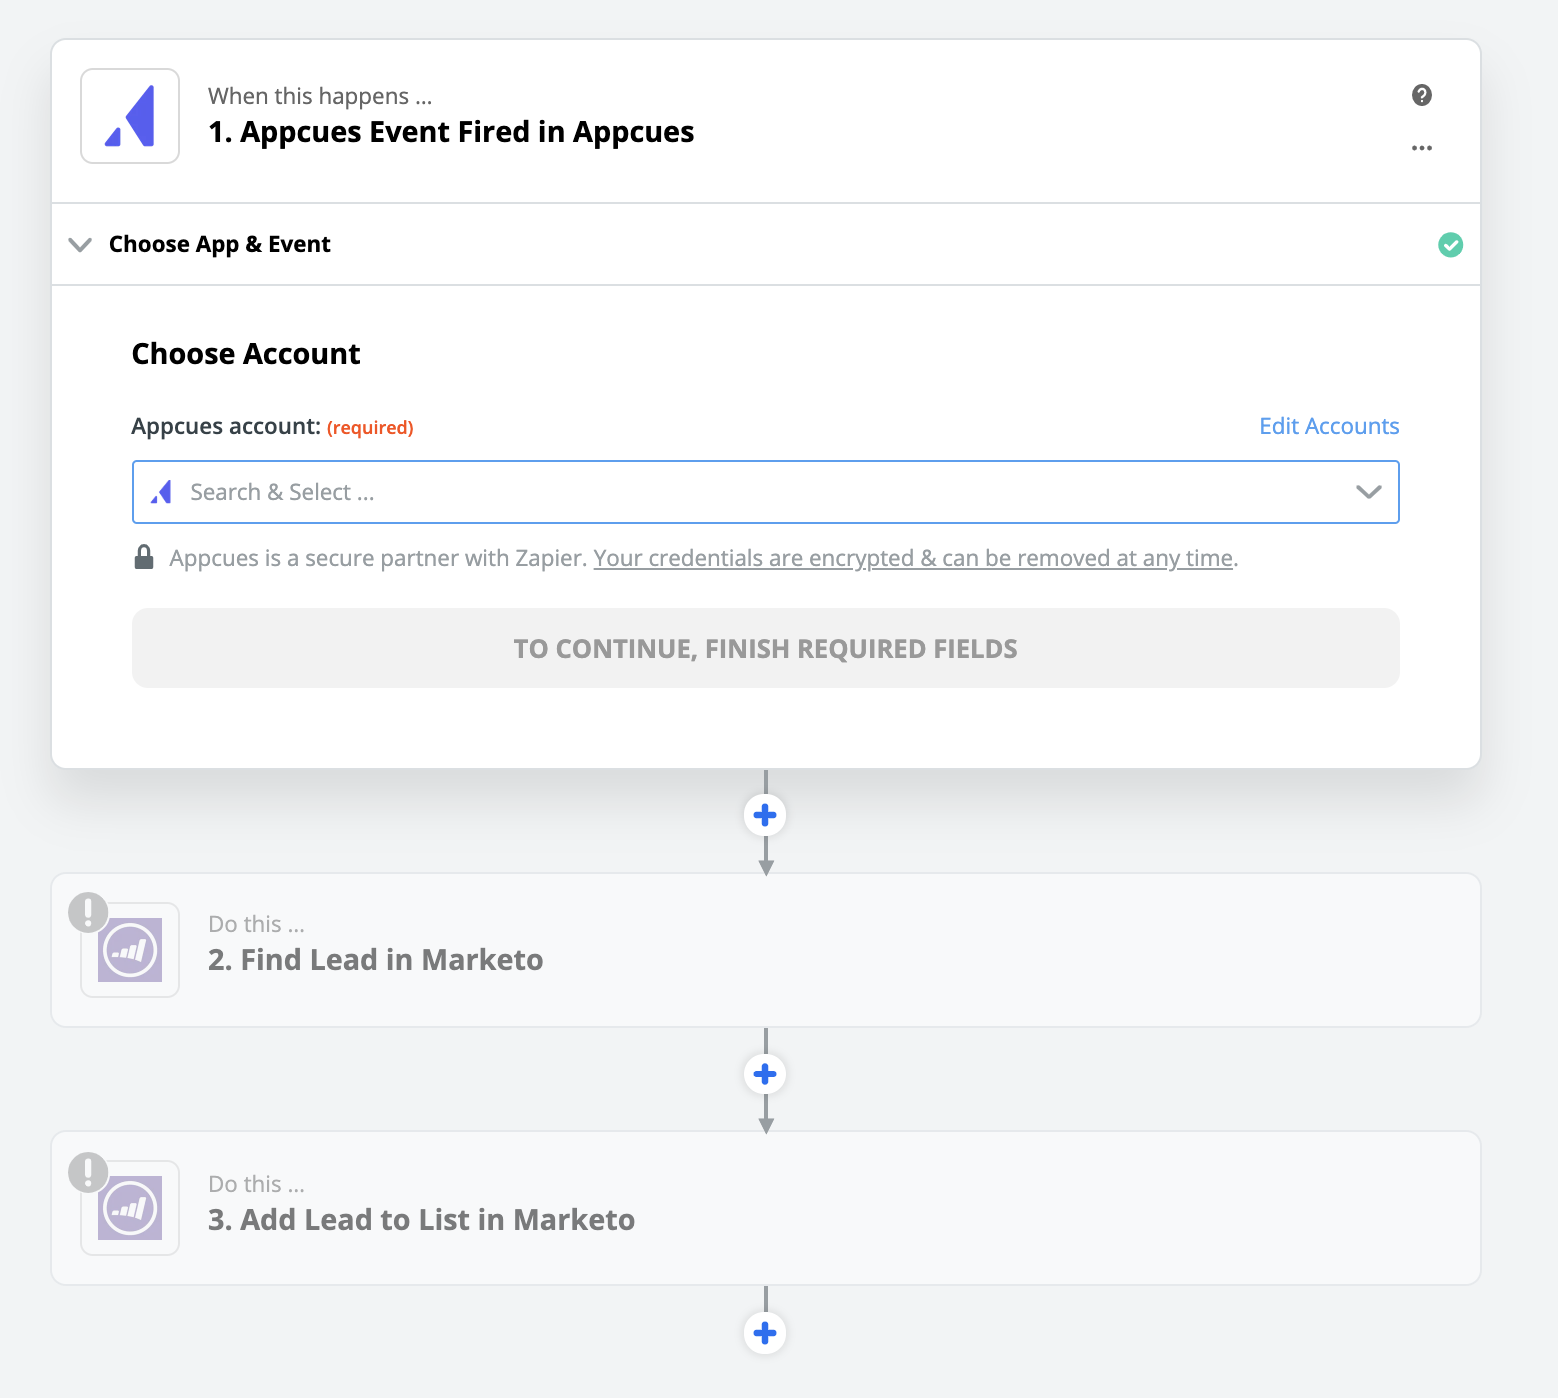Viewport: 1558px width, 1398px height.
Task: Click the lock icon beside the security note
Action: (x=144, y=557)
